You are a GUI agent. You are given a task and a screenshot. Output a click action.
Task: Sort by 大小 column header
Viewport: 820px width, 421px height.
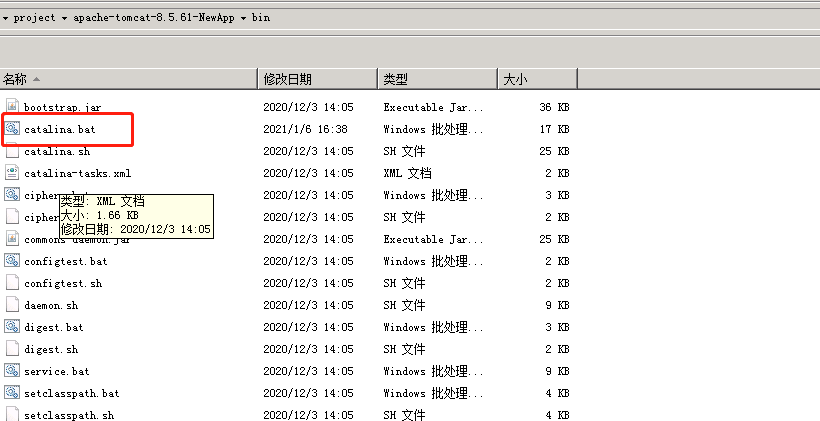tap(538, 79)
